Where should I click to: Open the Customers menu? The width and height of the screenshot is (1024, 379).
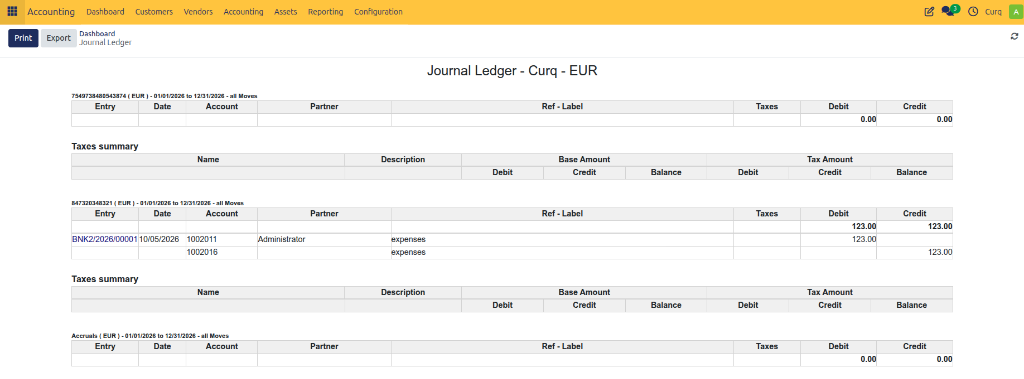point(154,12)
